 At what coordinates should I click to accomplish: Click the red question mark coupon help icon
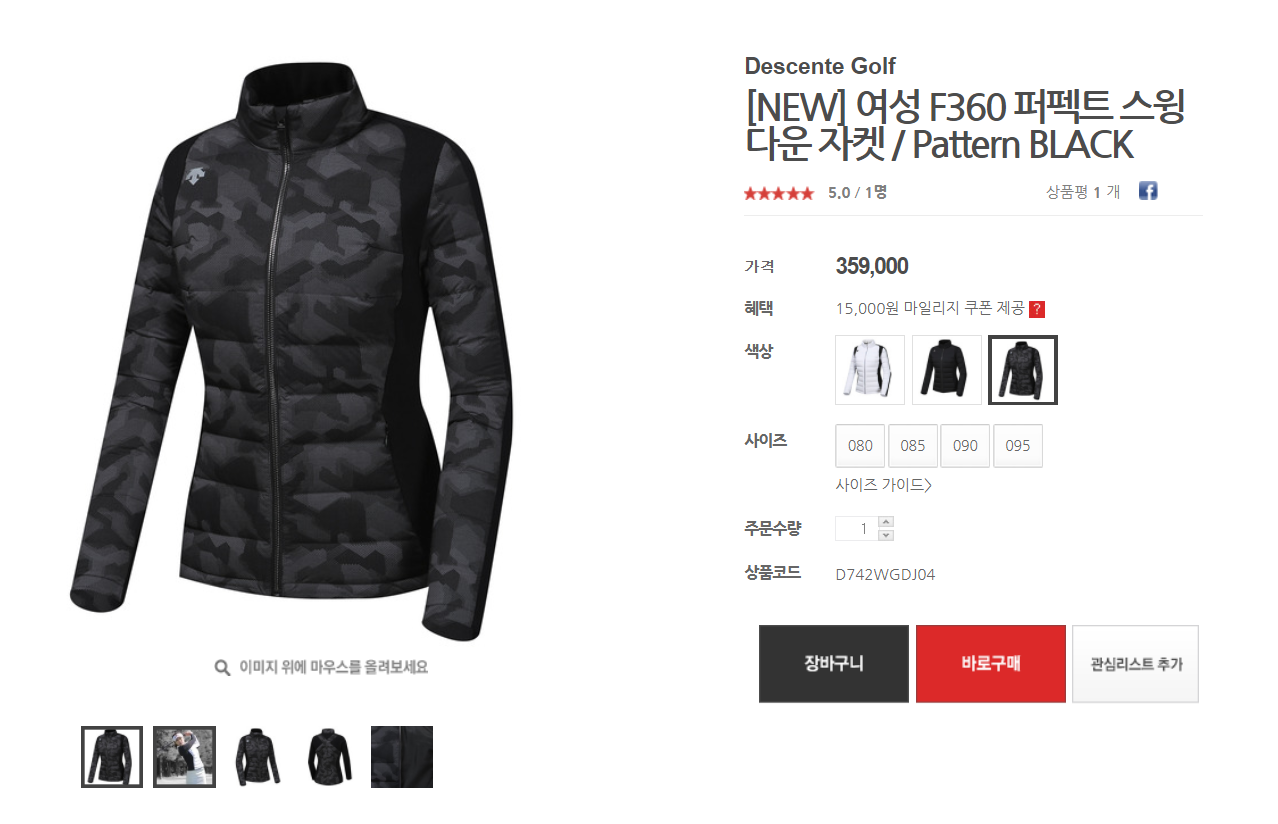click(x=1037, y=309)
